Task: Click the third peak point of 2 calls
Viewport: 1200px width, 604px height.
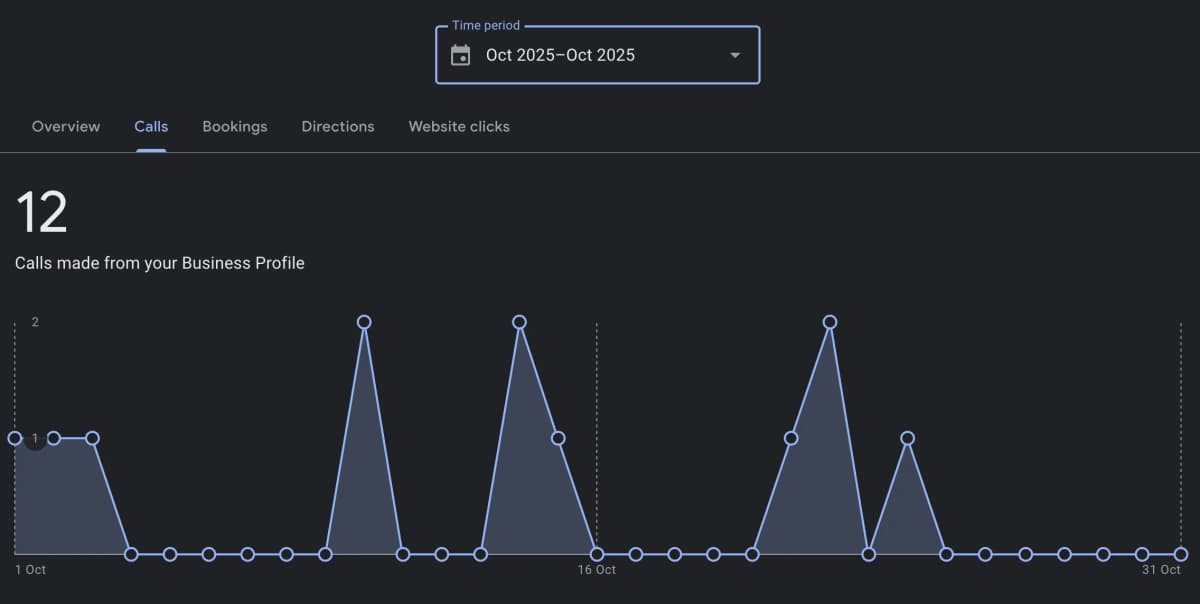Action: click(830, 322)
